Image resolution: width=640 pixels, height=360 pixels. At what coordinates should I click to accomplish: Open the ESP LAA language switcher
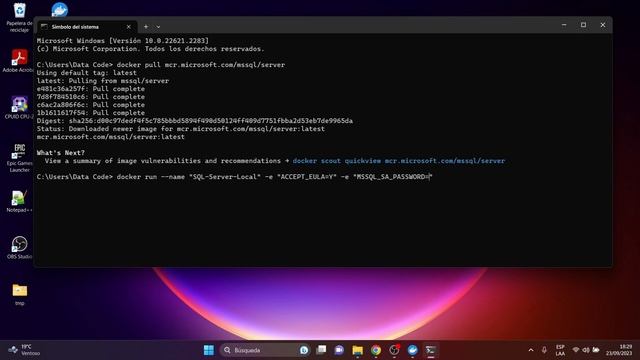click(560, 350)
